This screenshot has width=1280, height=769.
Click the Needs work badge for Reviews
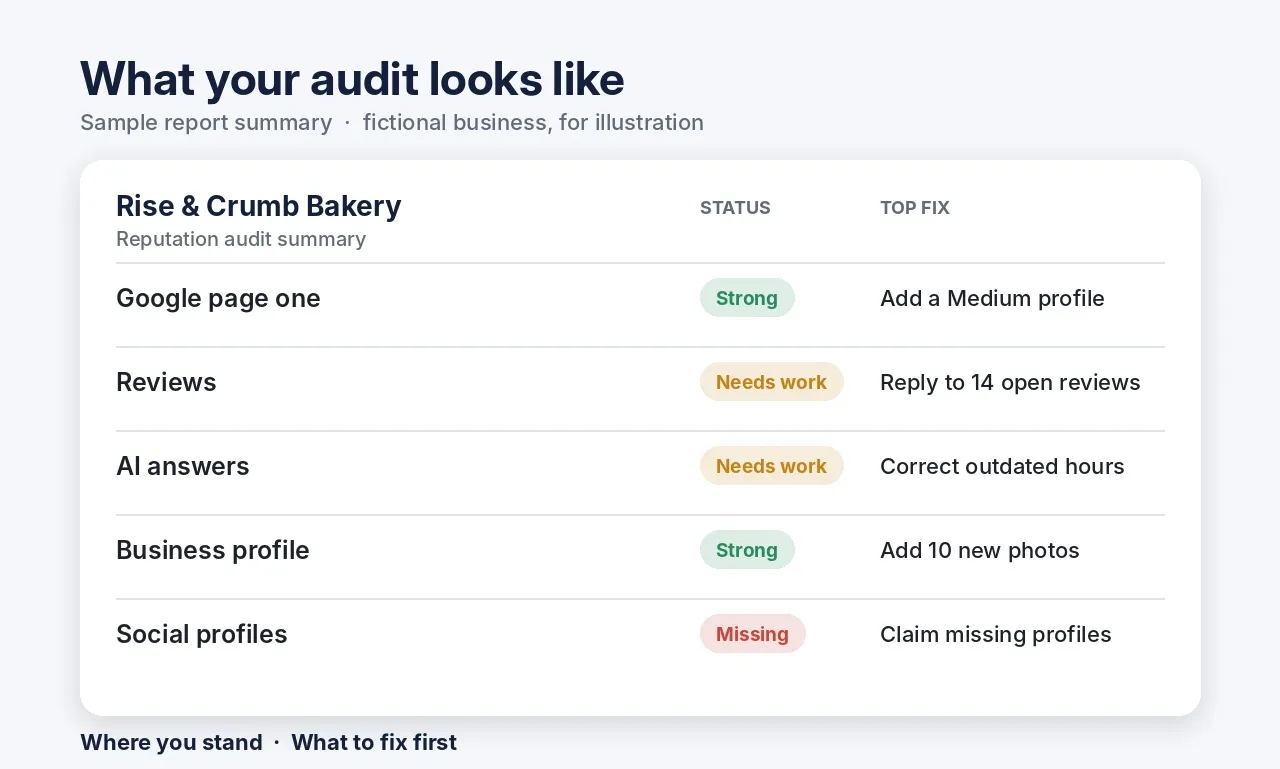point(771,382)
